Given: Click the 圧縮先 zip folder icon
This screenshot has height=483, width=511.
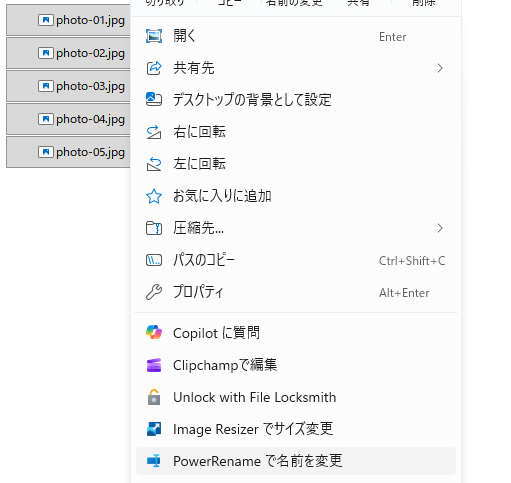Looking at the screenshot, I should 154,228.
